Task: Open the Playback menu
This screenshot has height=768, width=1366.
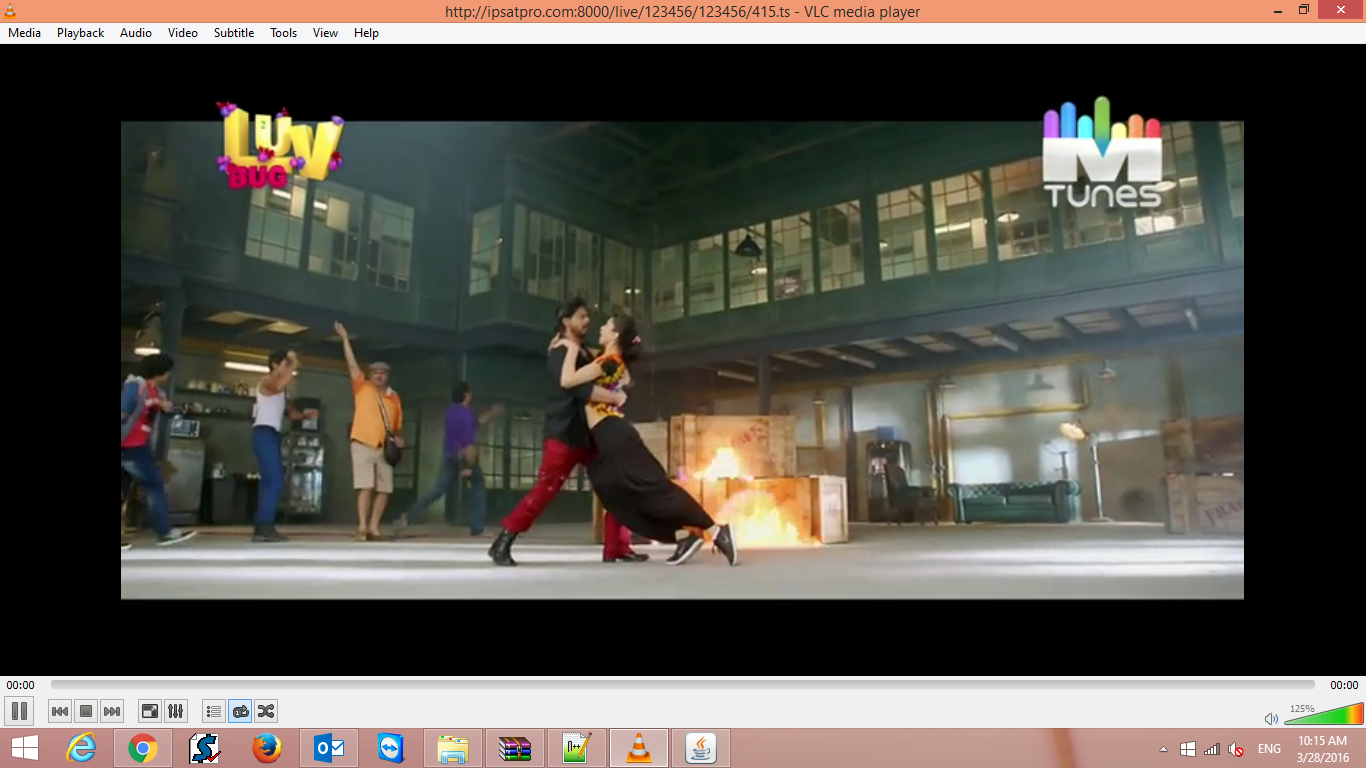Action: point(80,33)
